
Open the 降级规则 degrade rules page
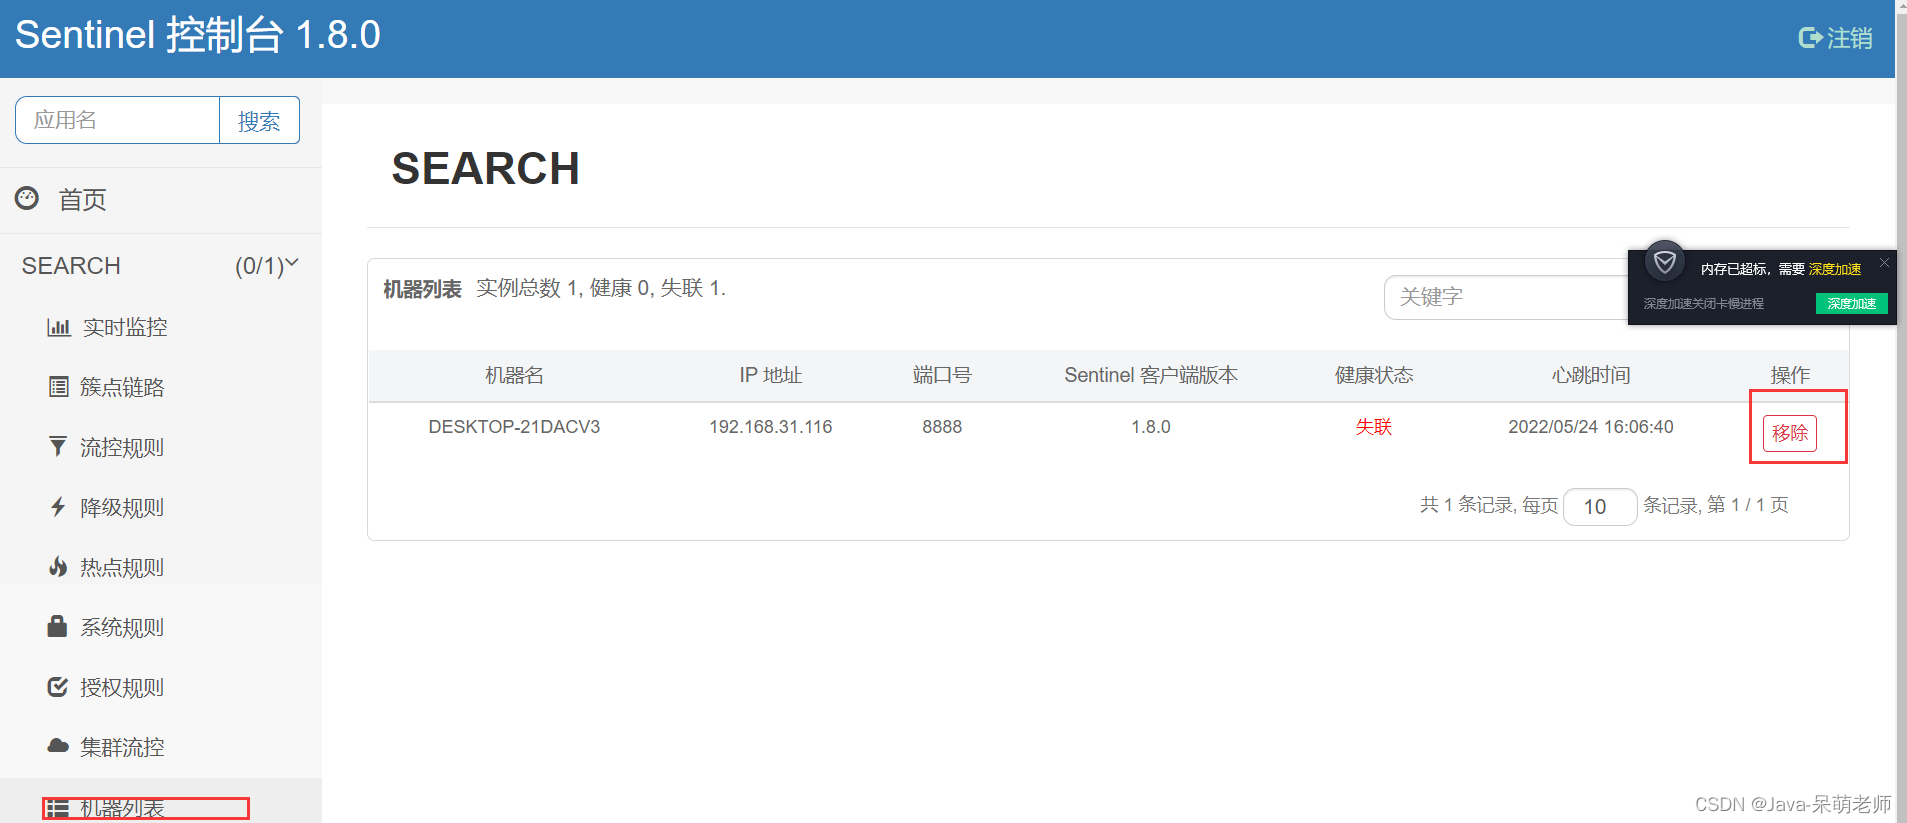(x=122, y=507)
